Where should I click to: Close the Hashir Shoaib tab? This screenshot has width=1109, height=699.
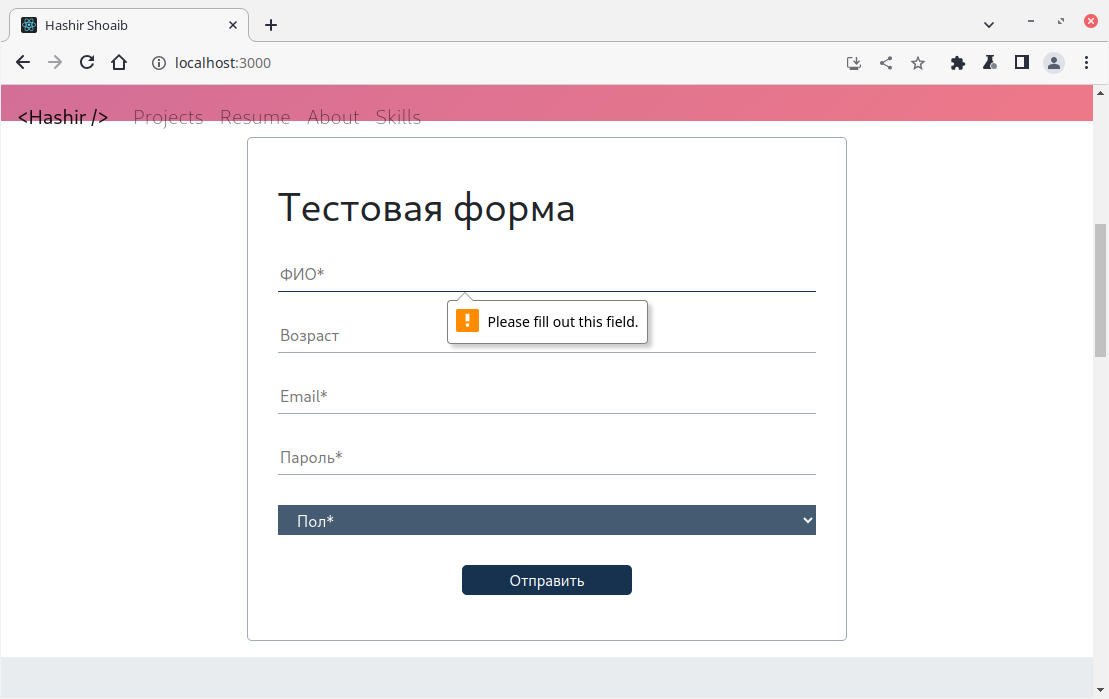point(233,25)
